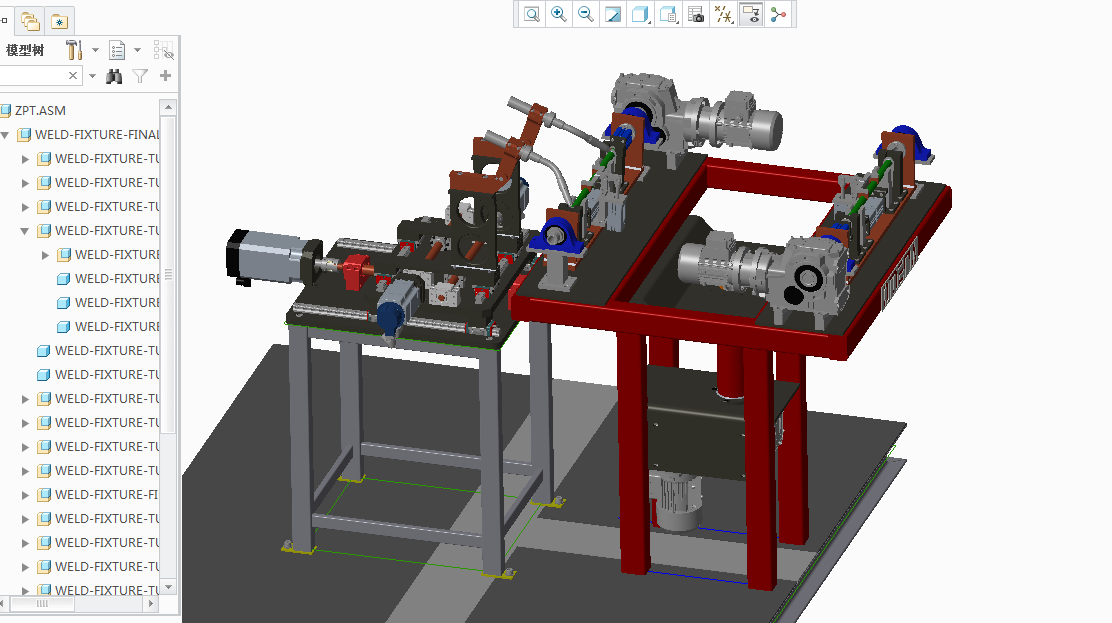This screenshot has width=1112, height=623.
Task: Toggle the annotation display eye button
Action: (x=751, y=14)
